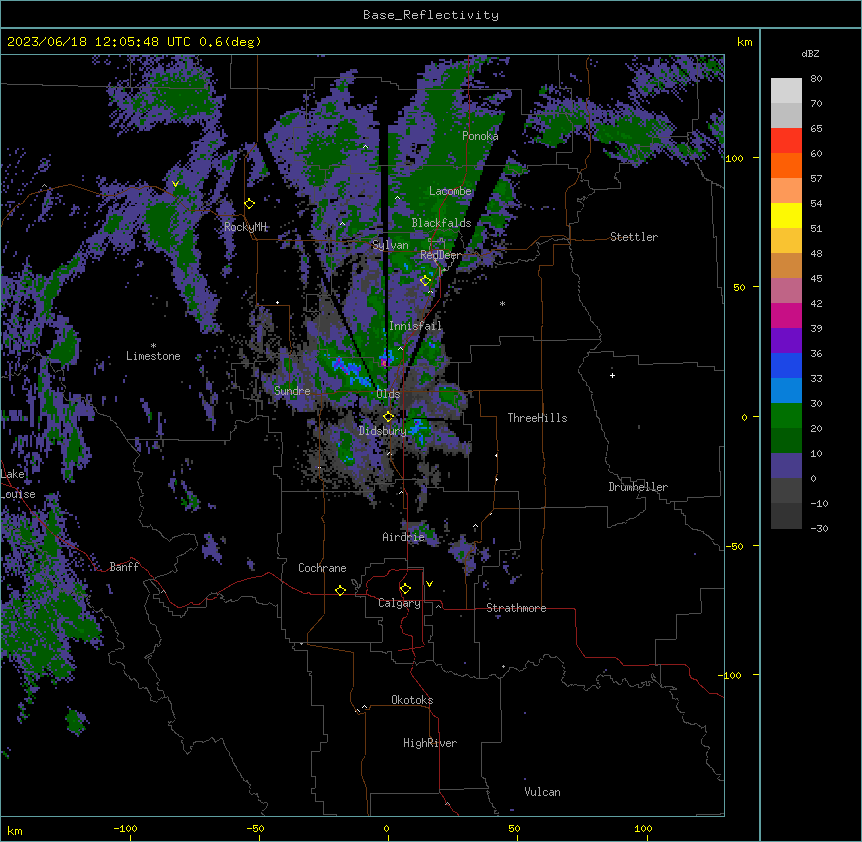Click the yellow V marker northwest of RockyMH
This screenshot has height=842, width=862.
(175, 184)
